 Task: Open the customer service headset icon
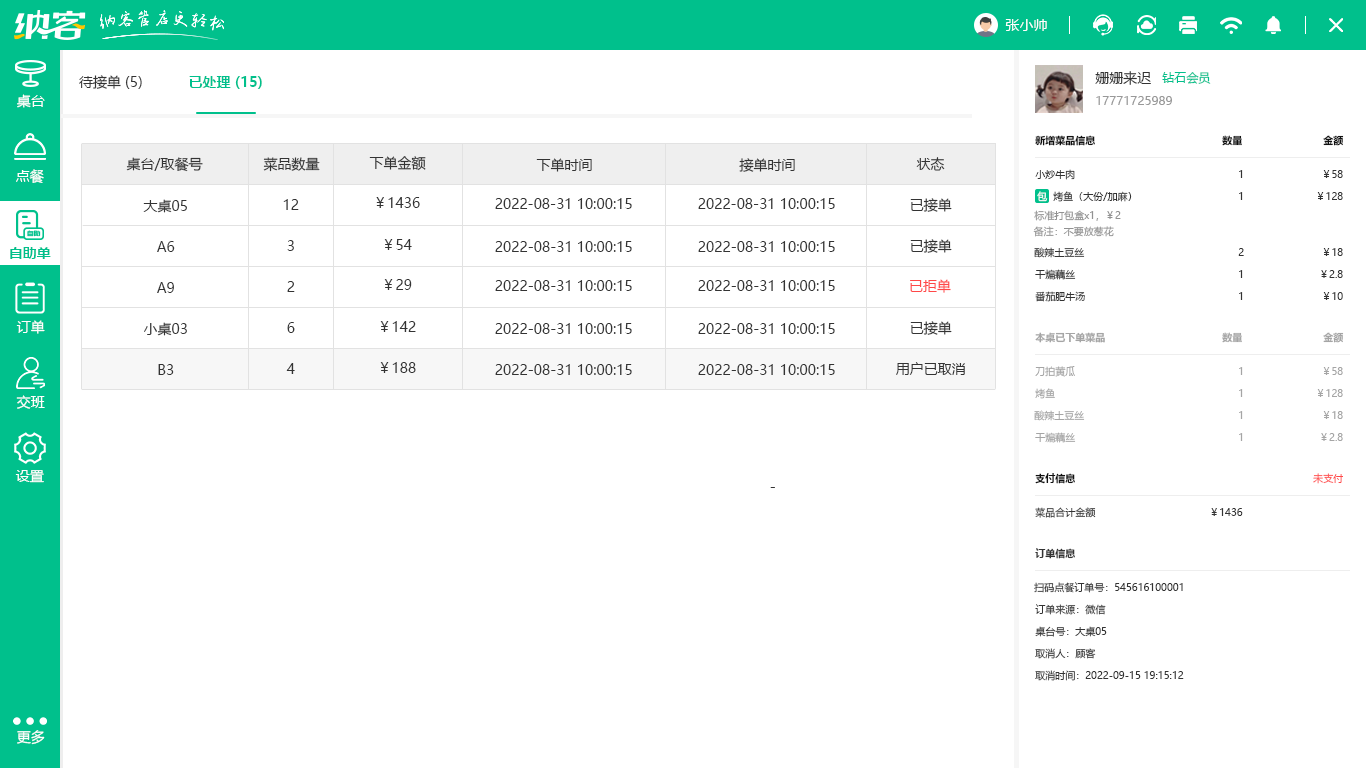coord(1104,25)
